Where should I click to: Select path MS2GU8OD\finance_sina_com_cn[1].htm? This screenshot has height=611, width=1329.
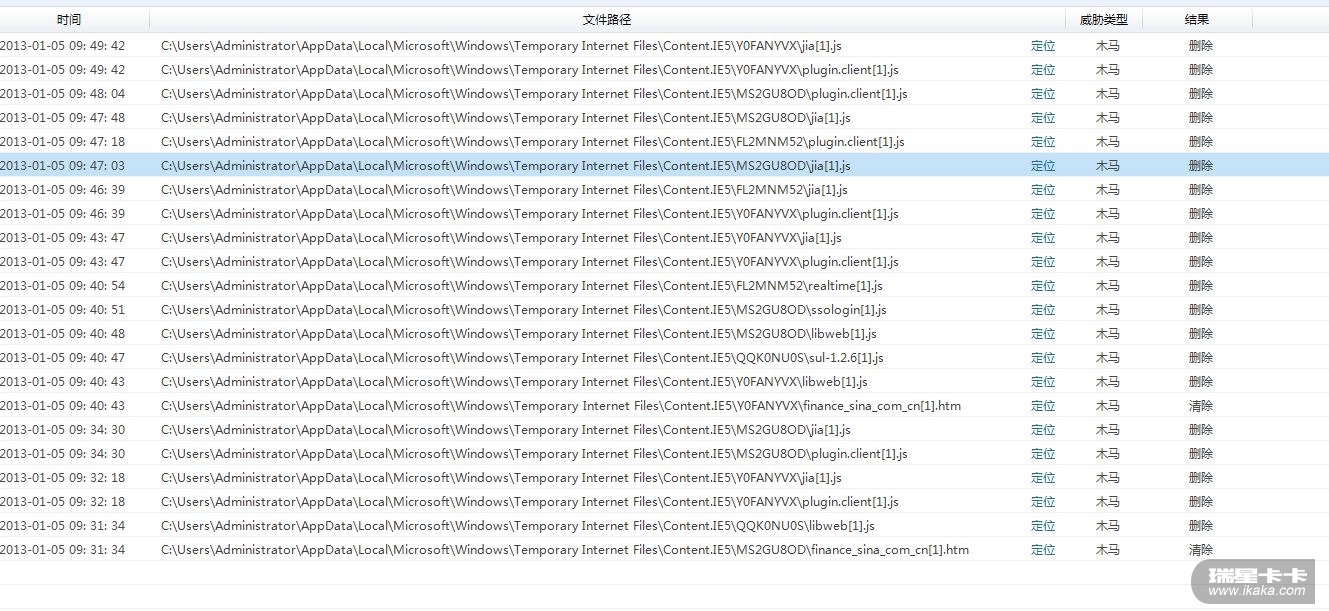coord(565,550)
